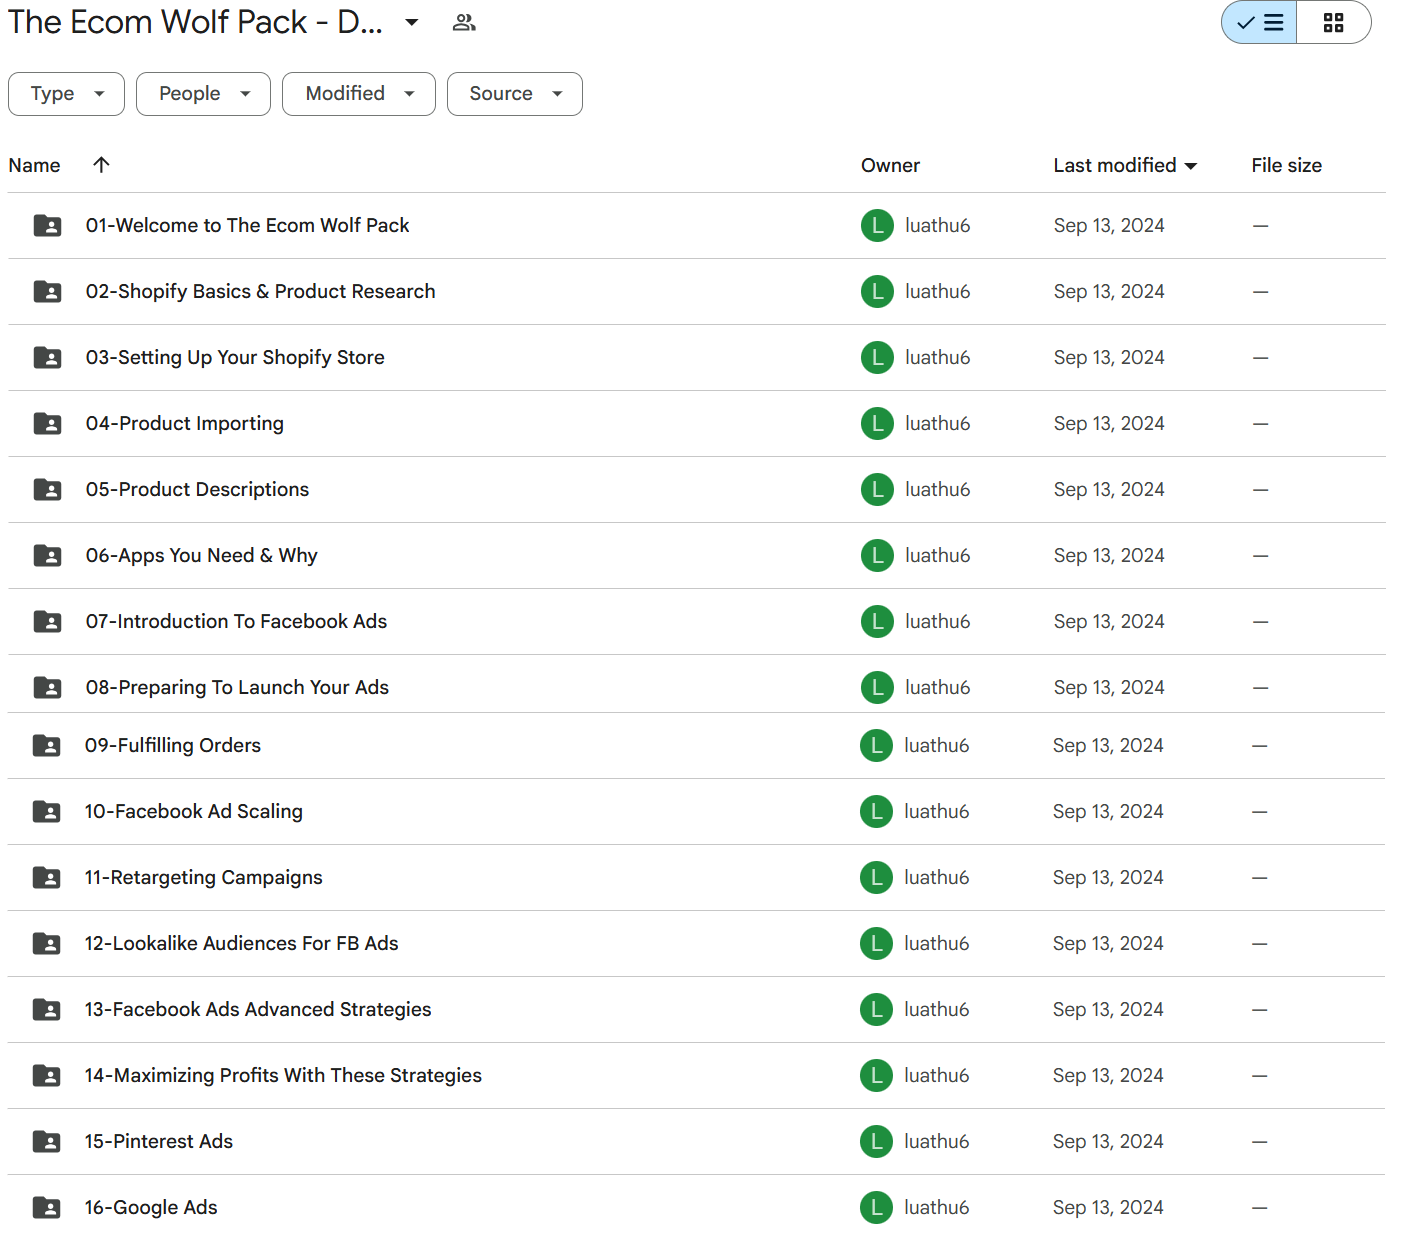The width and height of the screenshot is (1427, 1237).
Task: Click folder icon for 08-Preparing To Launch Your Ads
Action: coord(47,687)
